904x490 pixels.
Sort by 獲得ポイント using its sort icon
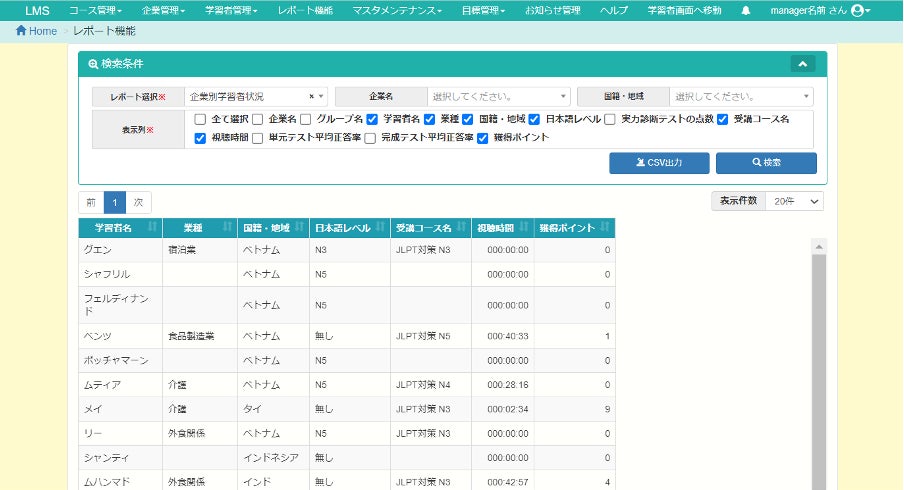[606, 228]
